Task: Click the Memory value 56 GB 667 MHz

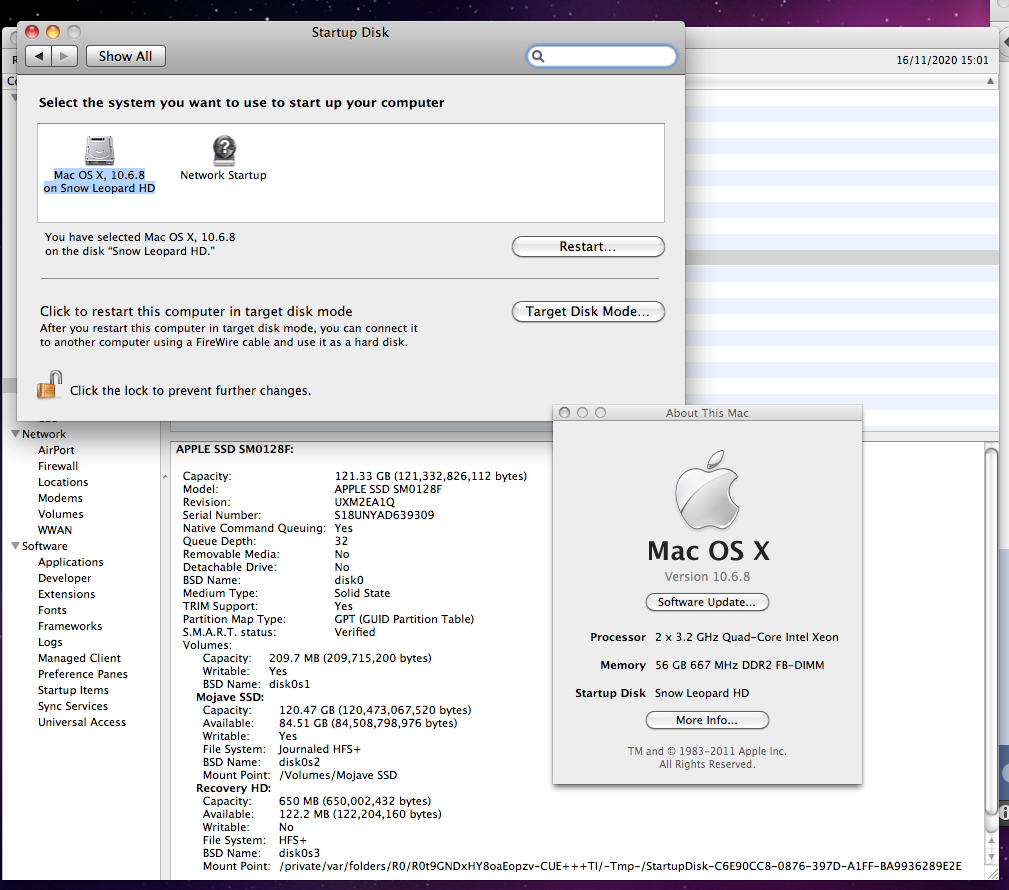Action: click(739, 665)
